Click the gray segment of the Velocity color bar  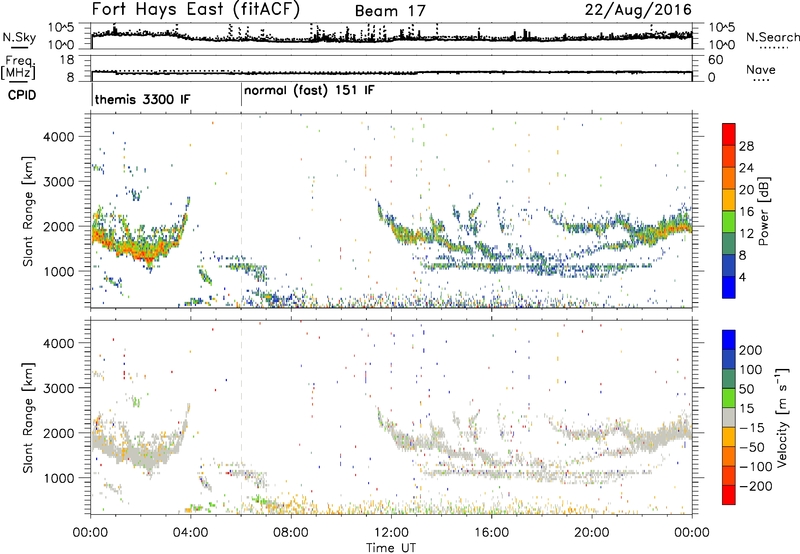click(x=729, y=417)
